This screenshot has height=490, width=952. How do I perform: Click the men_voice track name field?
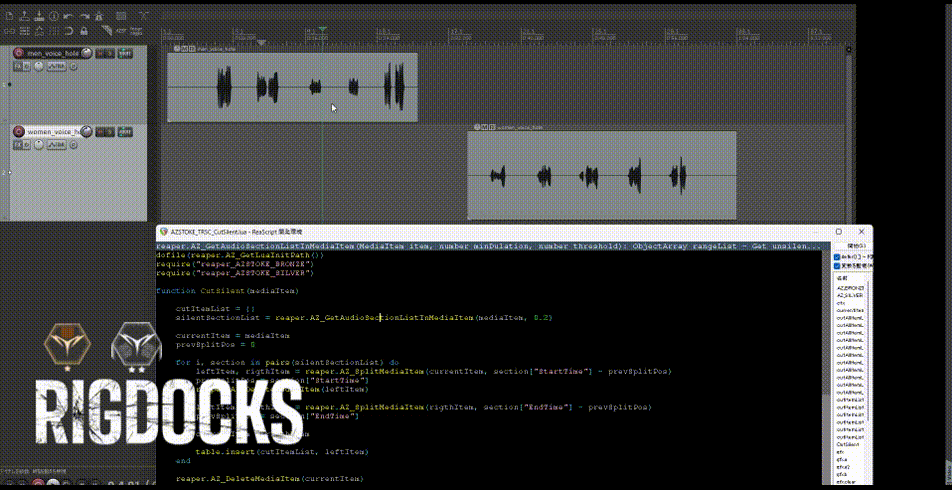coord(53,53)
